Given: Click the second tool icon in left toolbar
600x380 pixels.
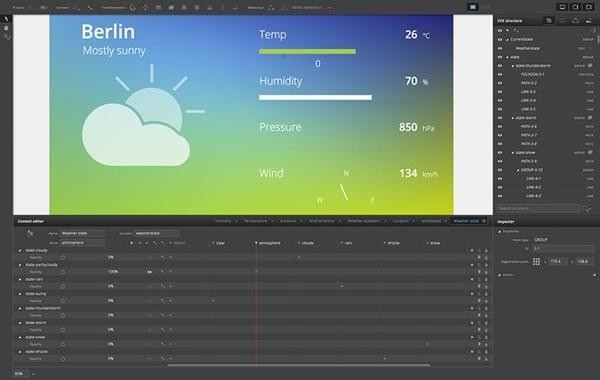Looking at the screenshot, I should [6, 28].
